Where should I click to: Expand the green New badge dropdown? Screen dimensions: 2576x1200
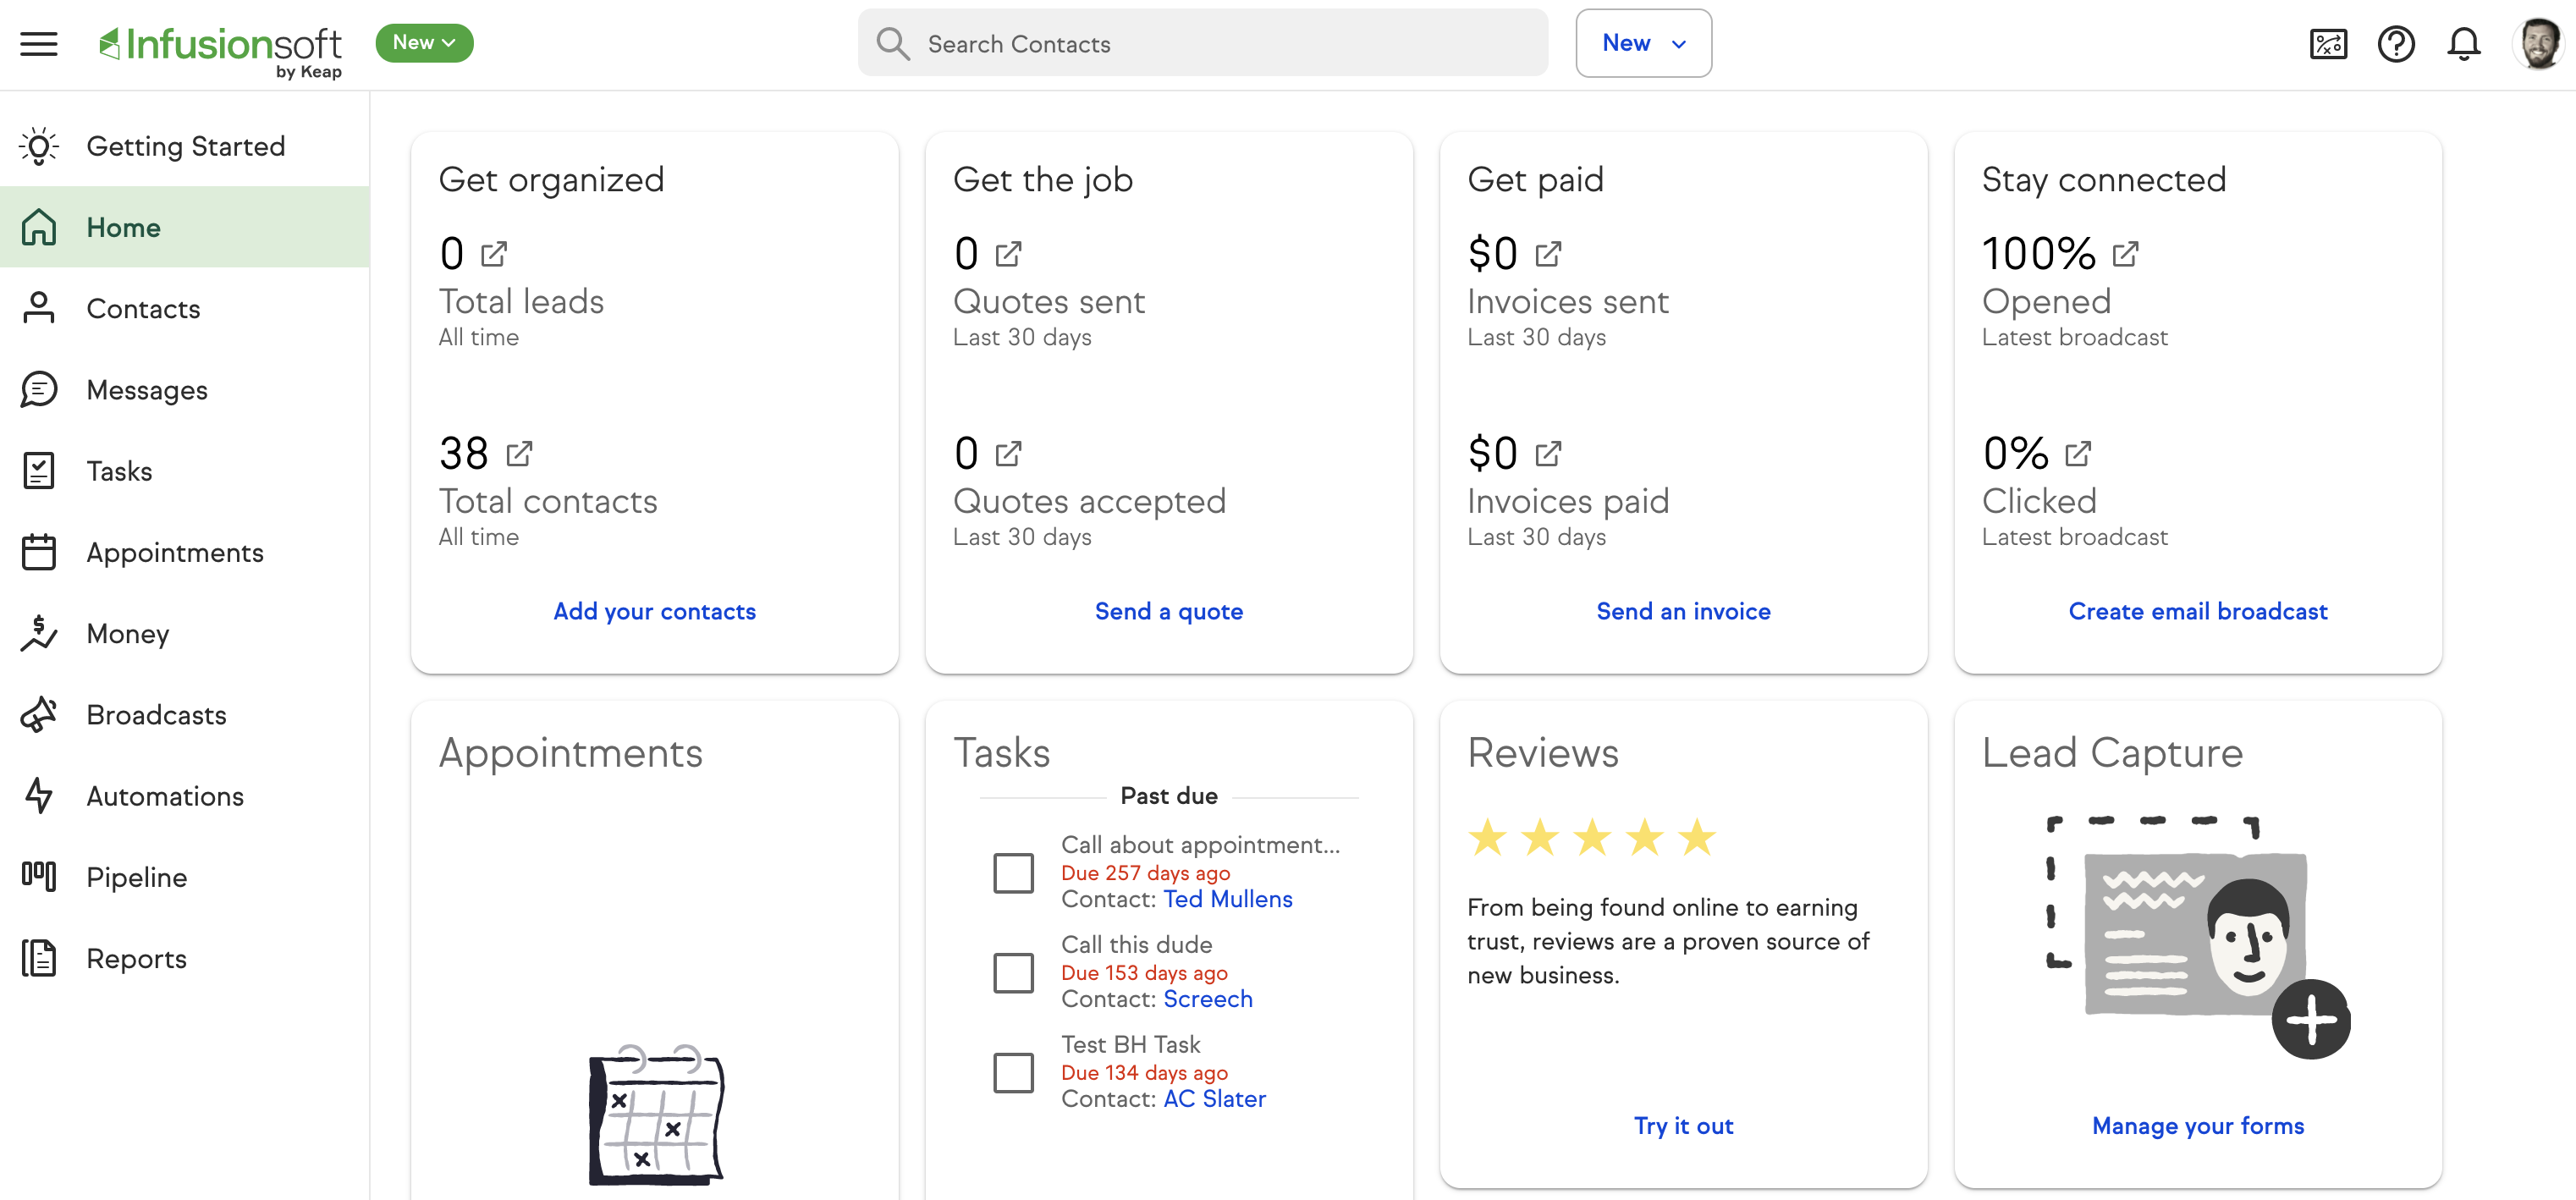coord(424,43)
